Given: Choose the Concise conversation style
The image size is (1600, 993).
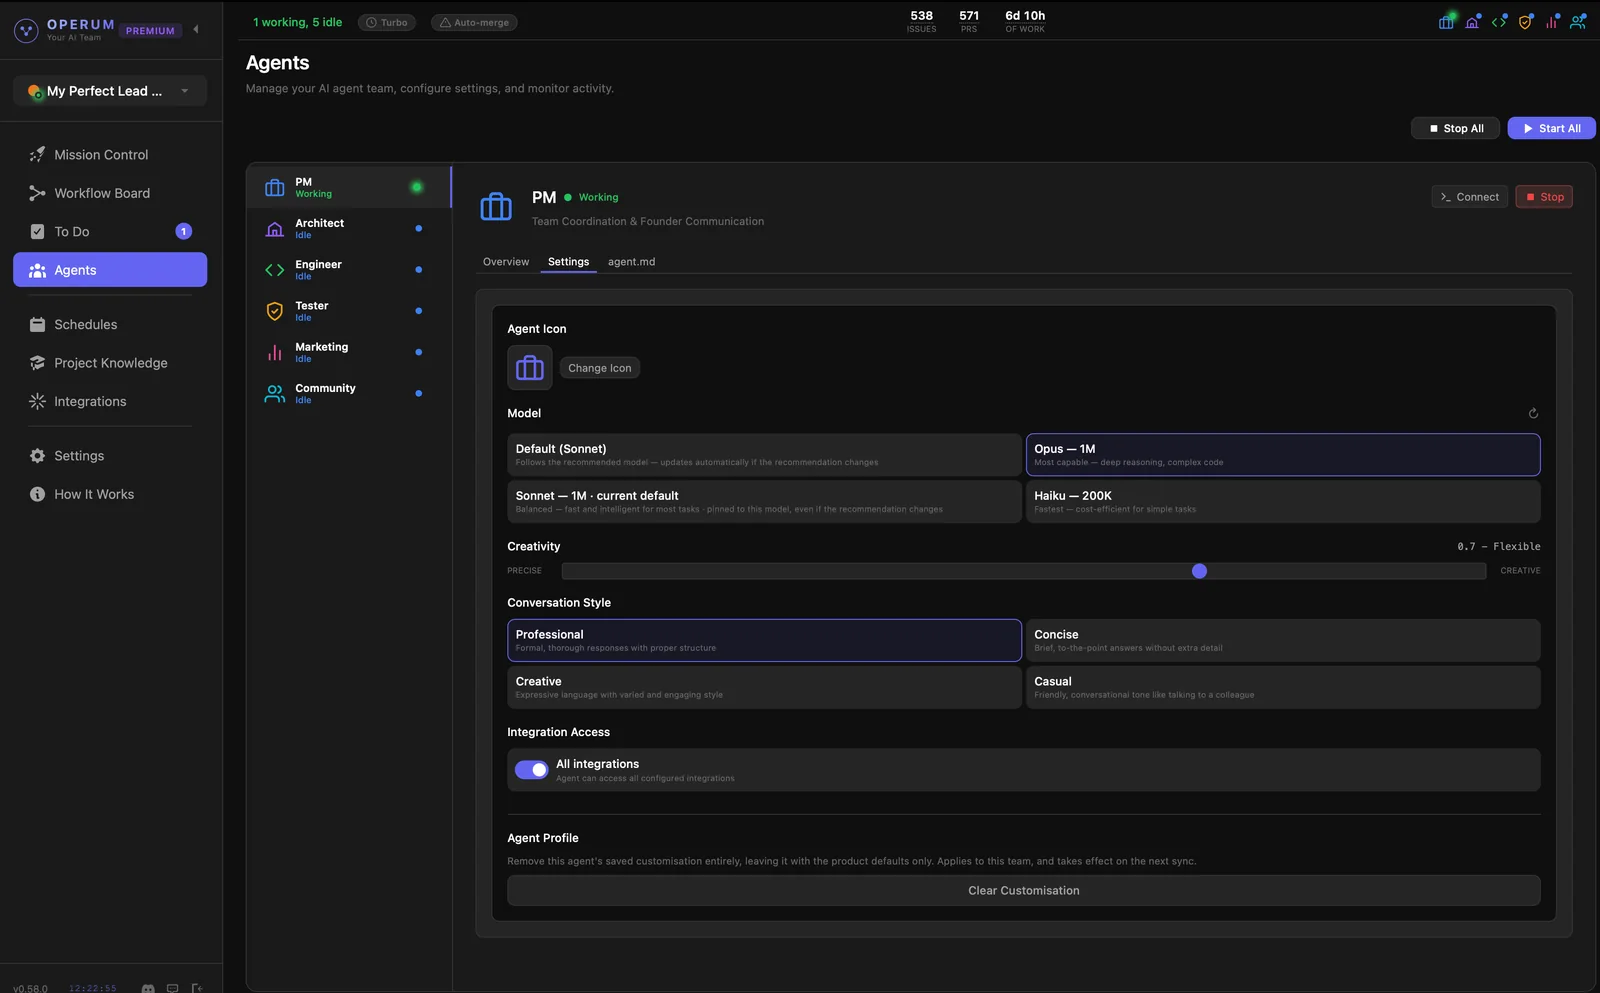Looking at the screenshot, I should [1283, 641].
